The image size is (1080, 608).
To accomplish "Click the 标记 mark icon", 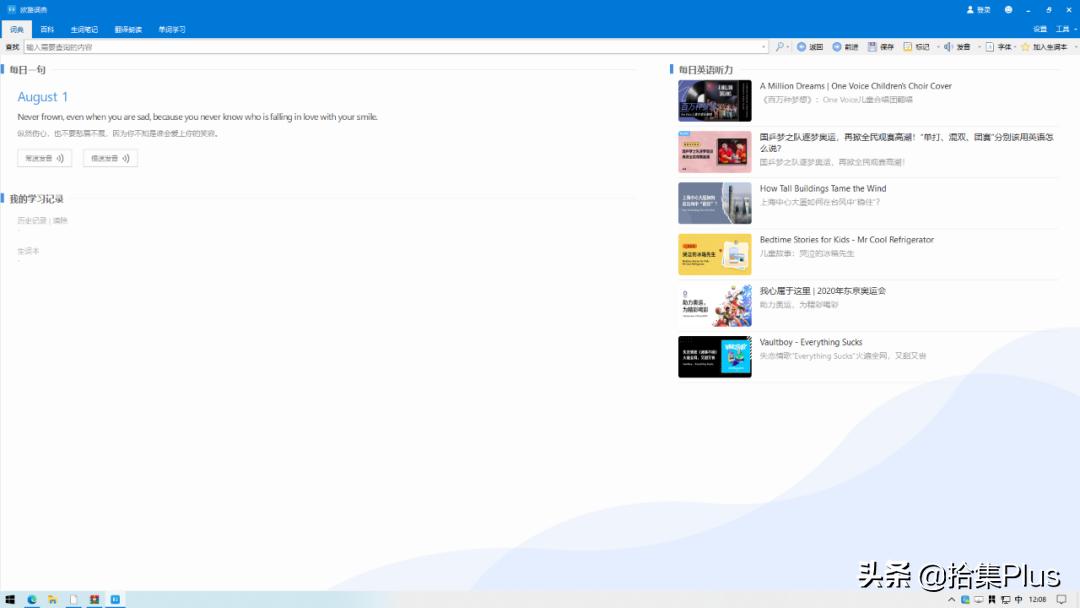I will (908, 47).
